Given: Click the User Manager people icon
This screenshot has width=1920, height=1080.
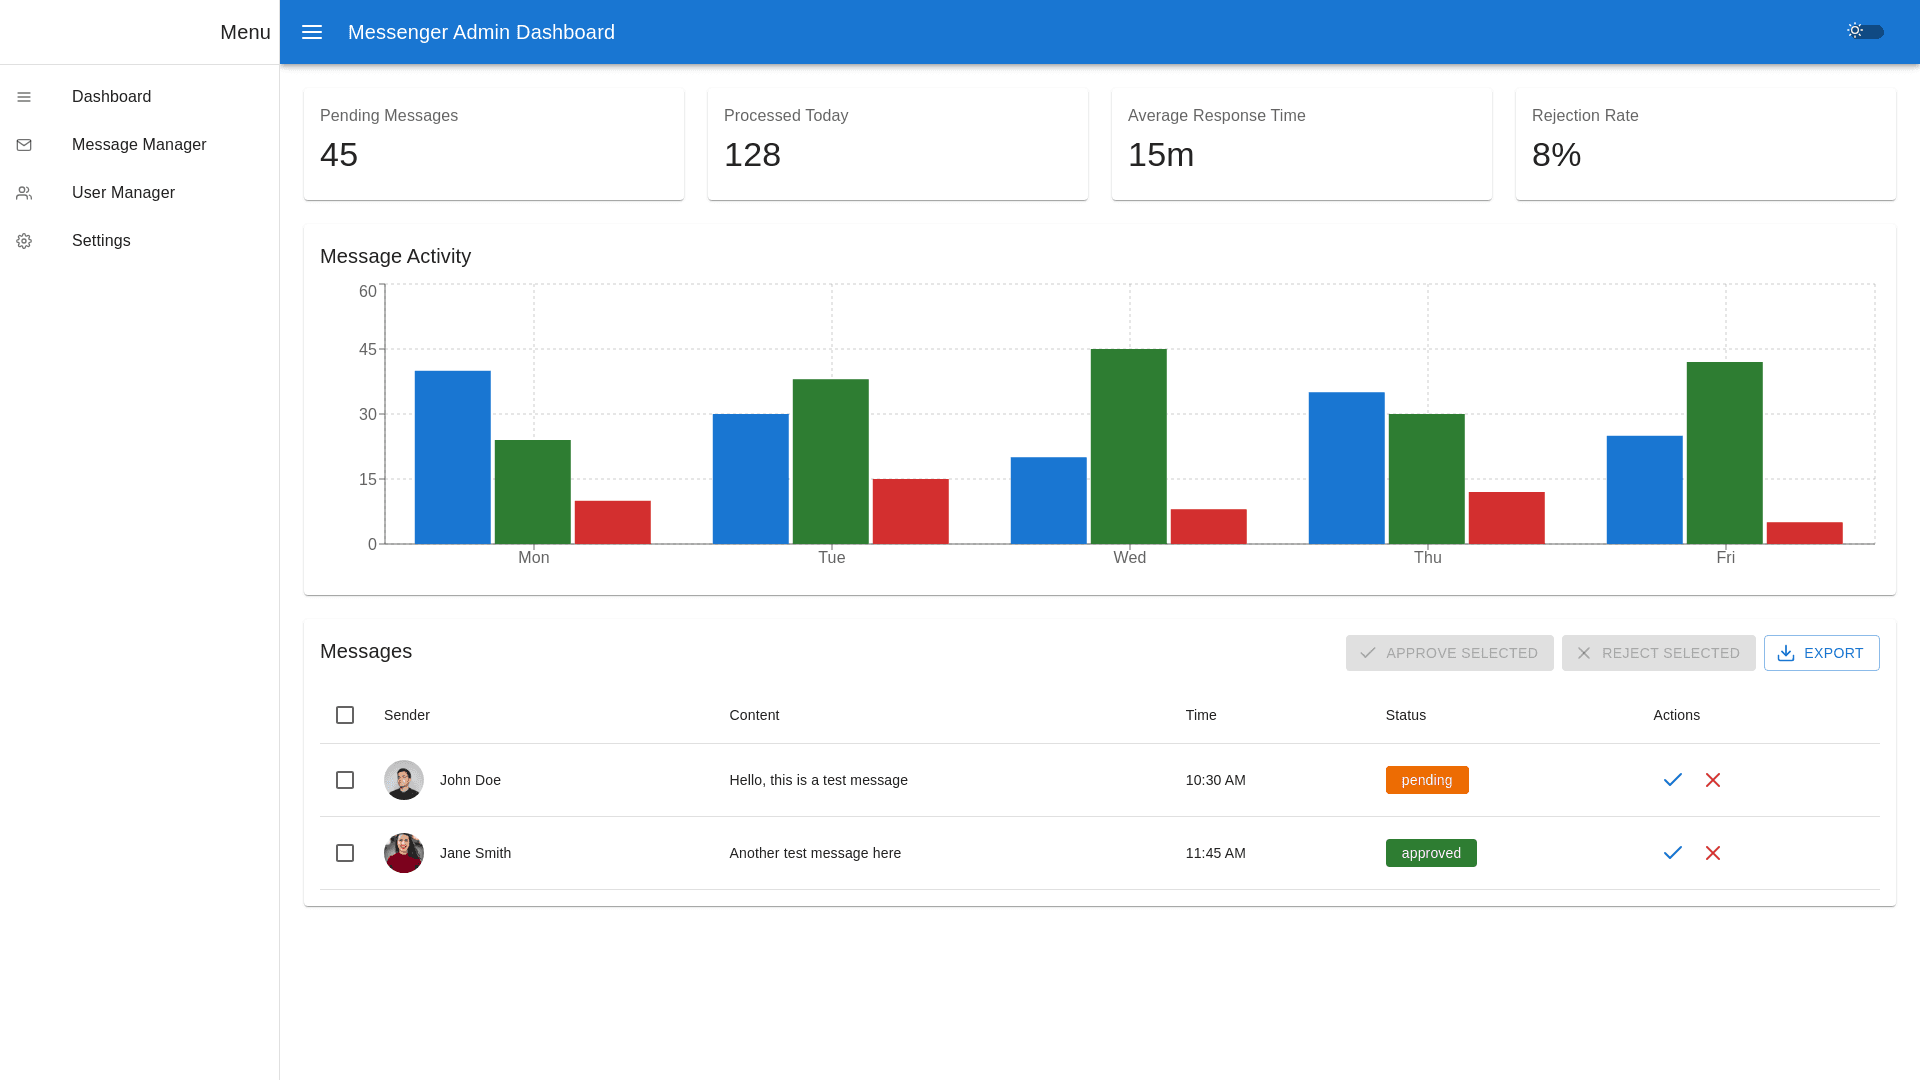Looking at the screenshot, I should 24,193.
